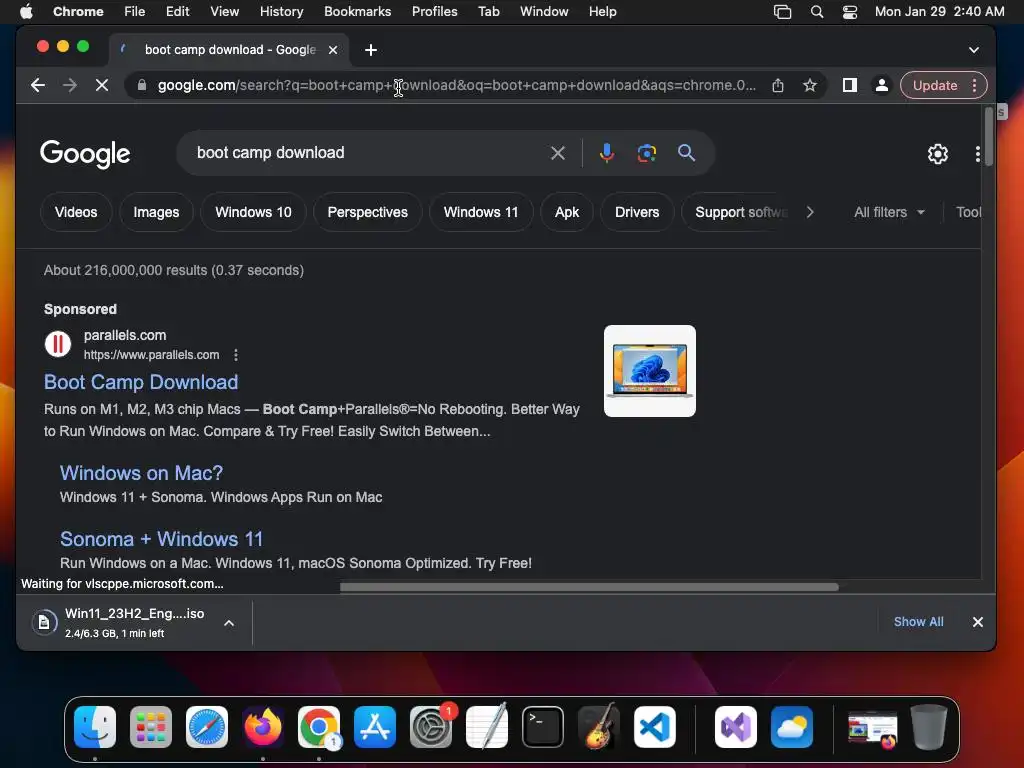The image size is (1024, 768).
Task: Select the Apk filter chip
Action: pos(567,212)
